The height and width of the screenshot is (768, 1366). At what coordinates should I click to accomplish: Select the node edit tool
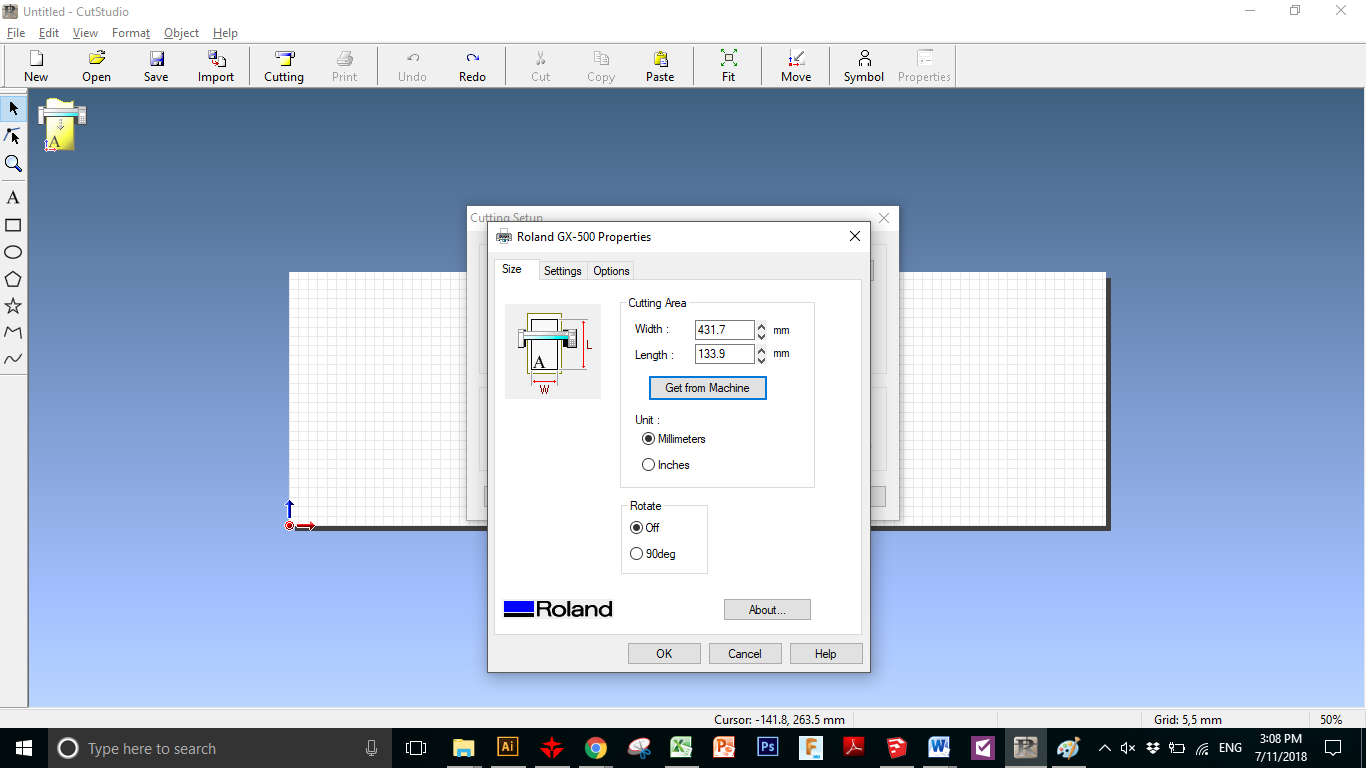point(13,136)
